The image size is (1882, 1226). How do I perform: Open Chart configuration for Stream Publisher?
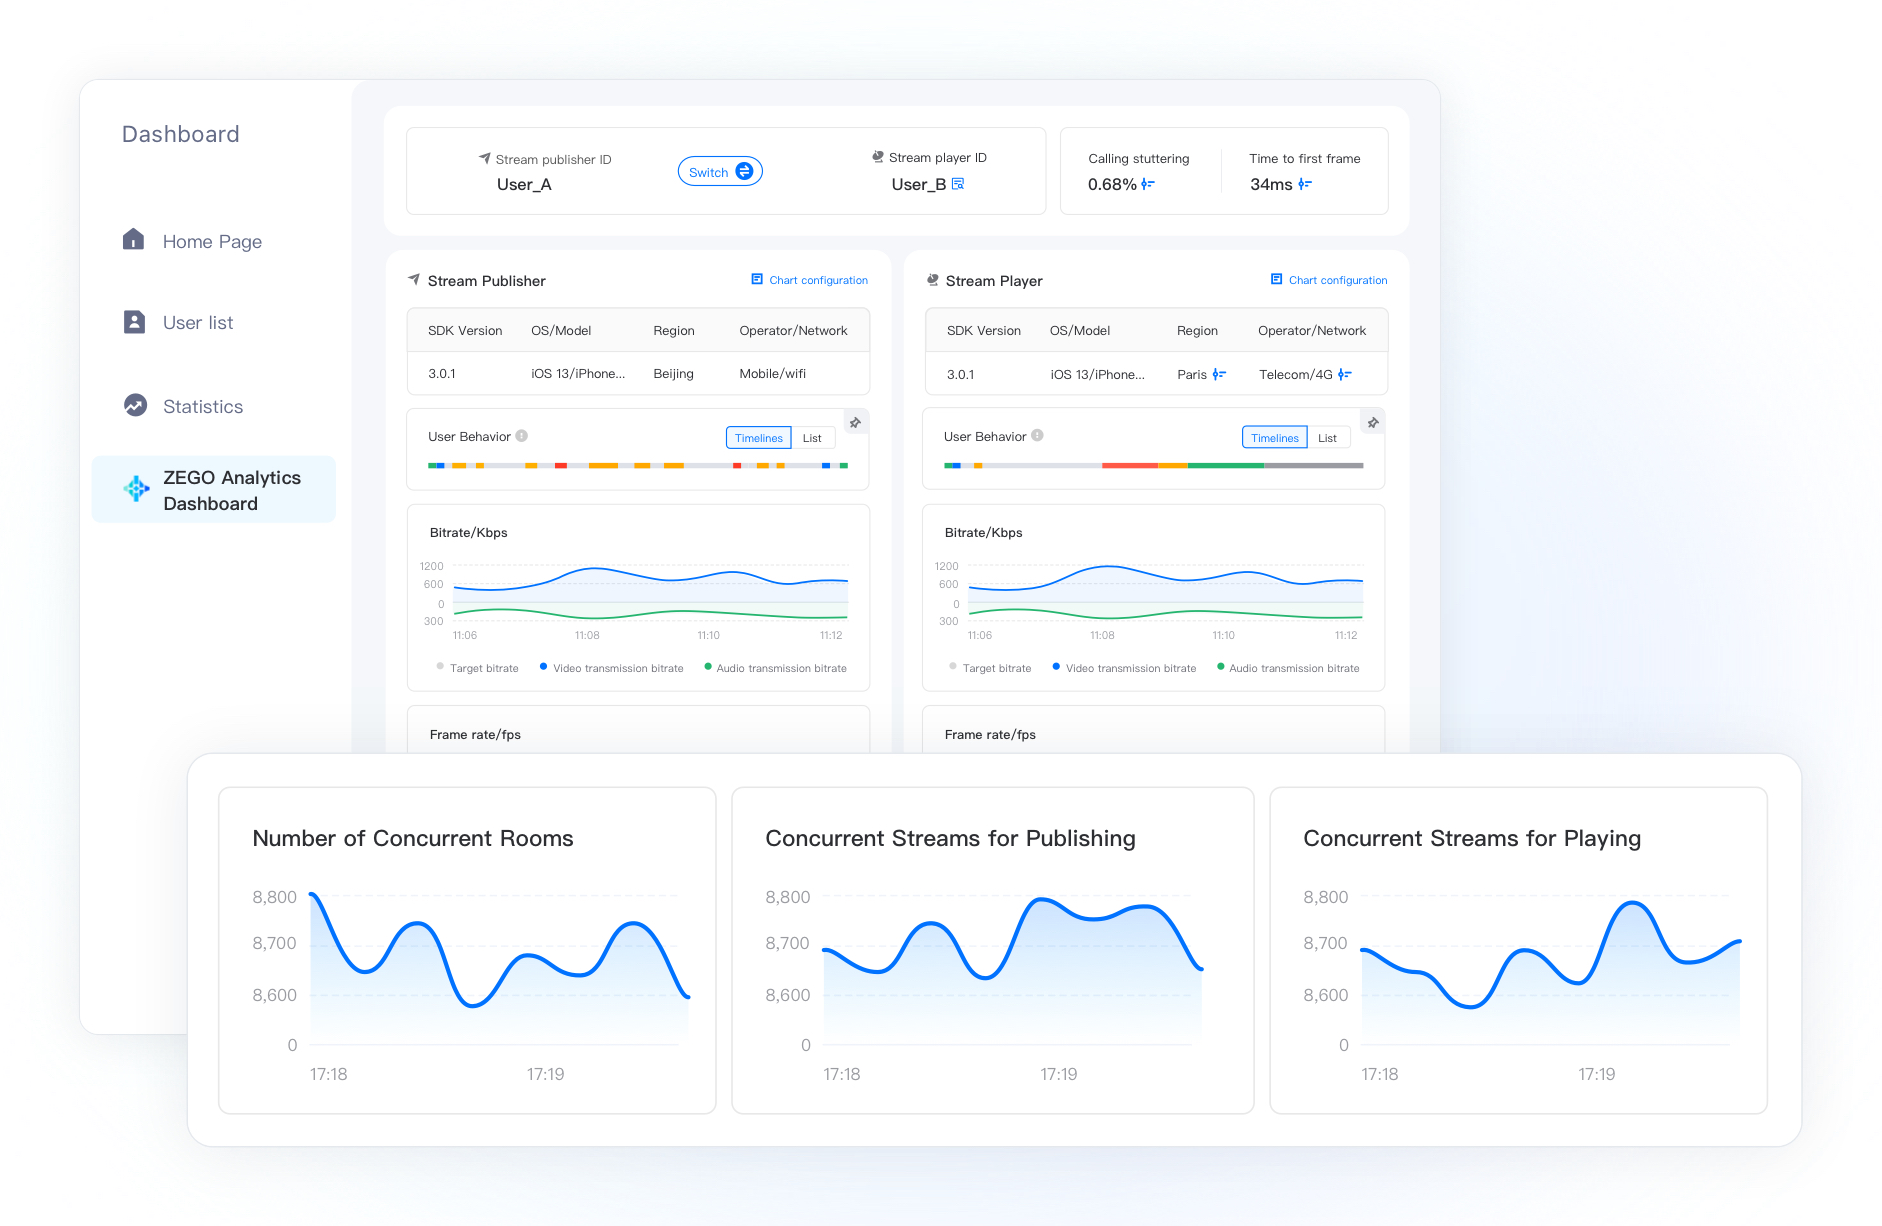click(x=810, y=280)
